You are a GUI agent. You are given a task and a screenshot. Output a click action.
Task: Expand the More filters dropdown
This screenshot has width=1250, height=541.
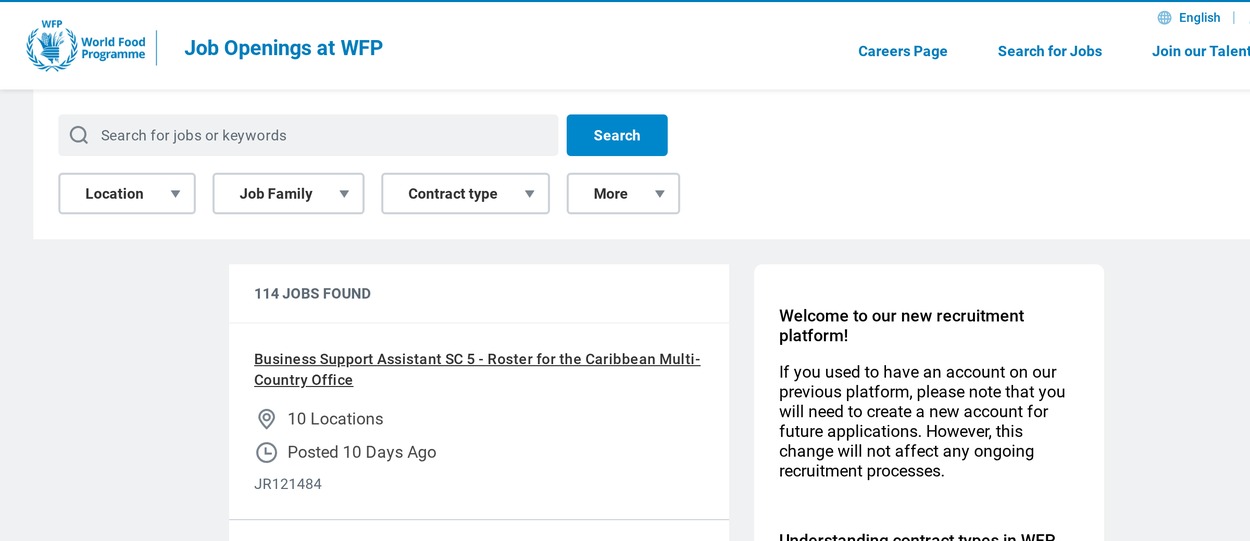623,194
